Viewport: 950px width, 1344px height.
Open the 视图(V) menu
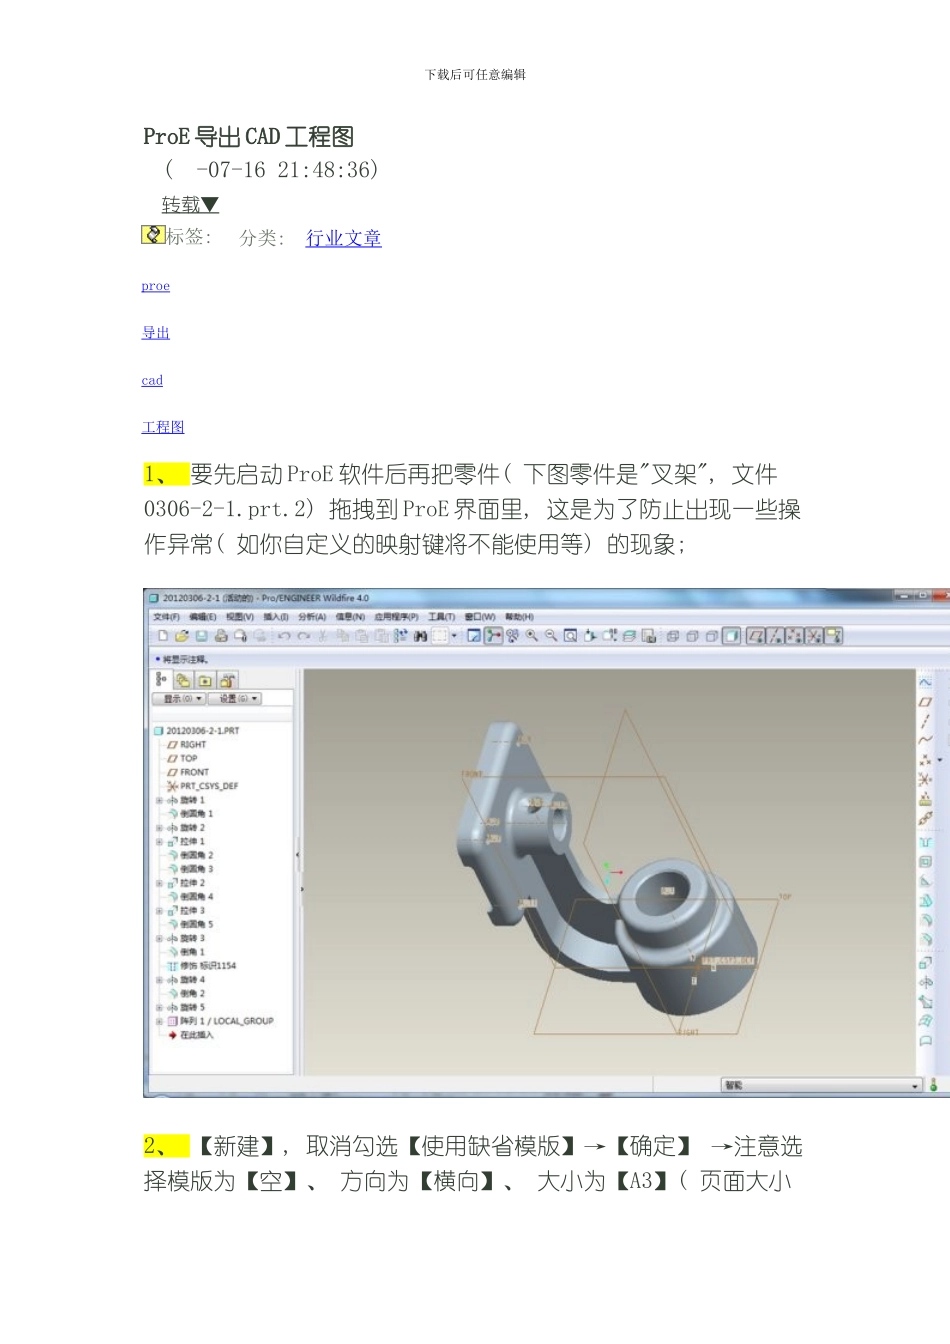point(240,617)
